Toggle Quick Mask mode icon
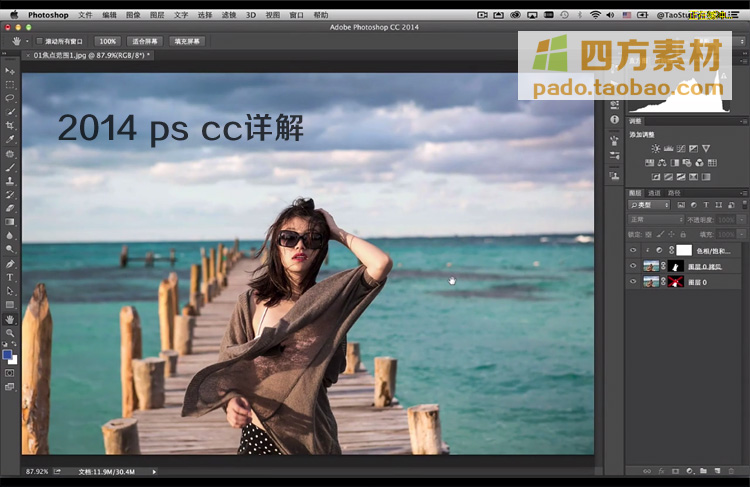This screenshot has height=487, width=750. tap(10, 372)
